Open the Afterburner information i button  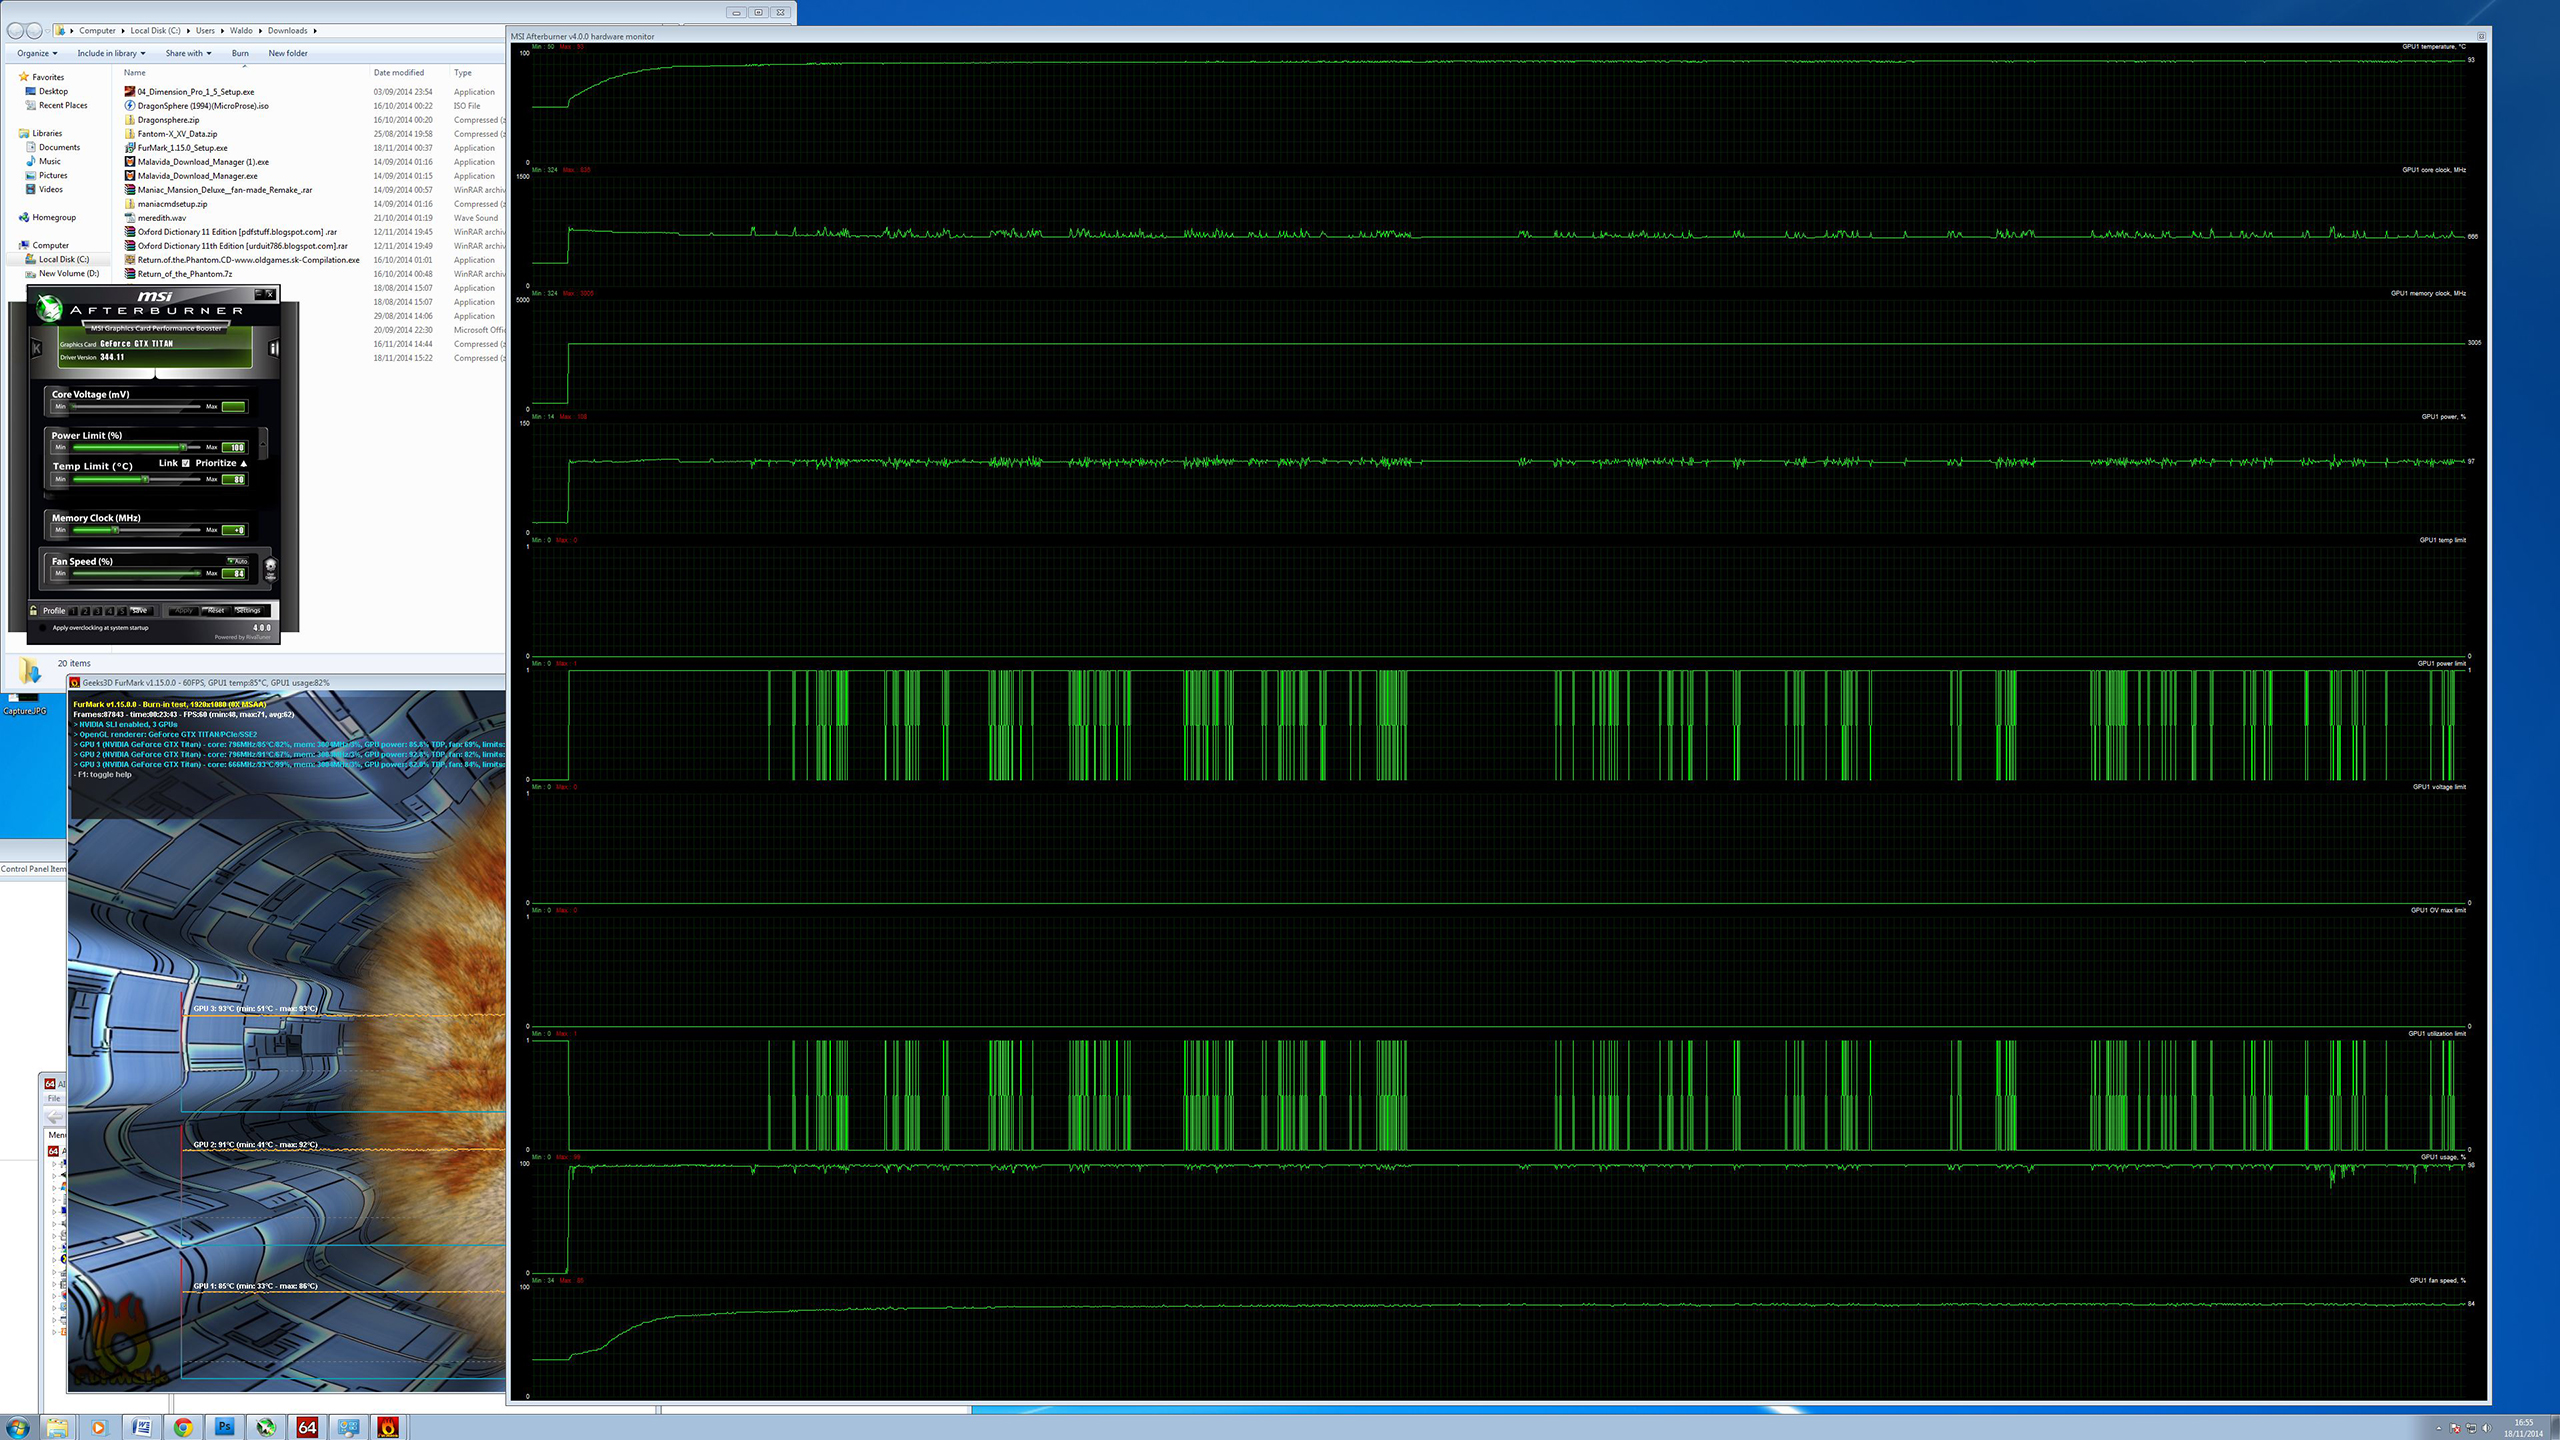274,348
